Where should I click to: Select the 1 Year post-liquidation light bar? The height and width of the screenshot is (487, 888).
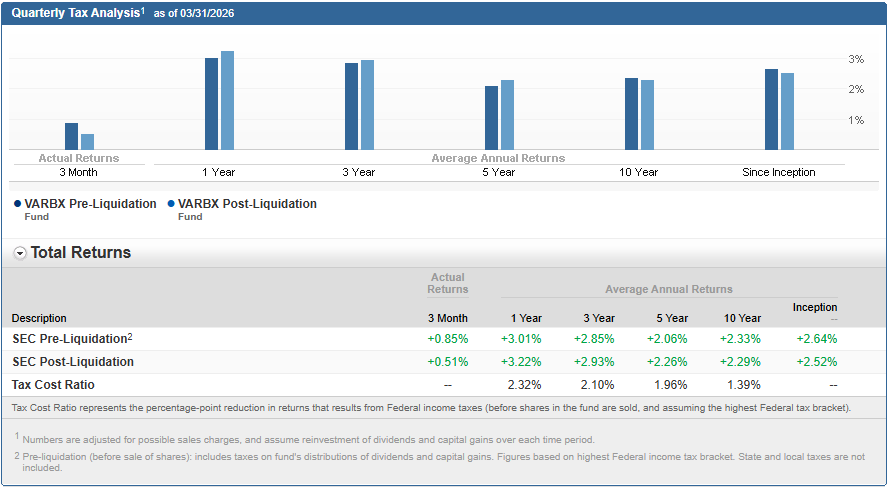pyautogui.click(x=227, y=100)
